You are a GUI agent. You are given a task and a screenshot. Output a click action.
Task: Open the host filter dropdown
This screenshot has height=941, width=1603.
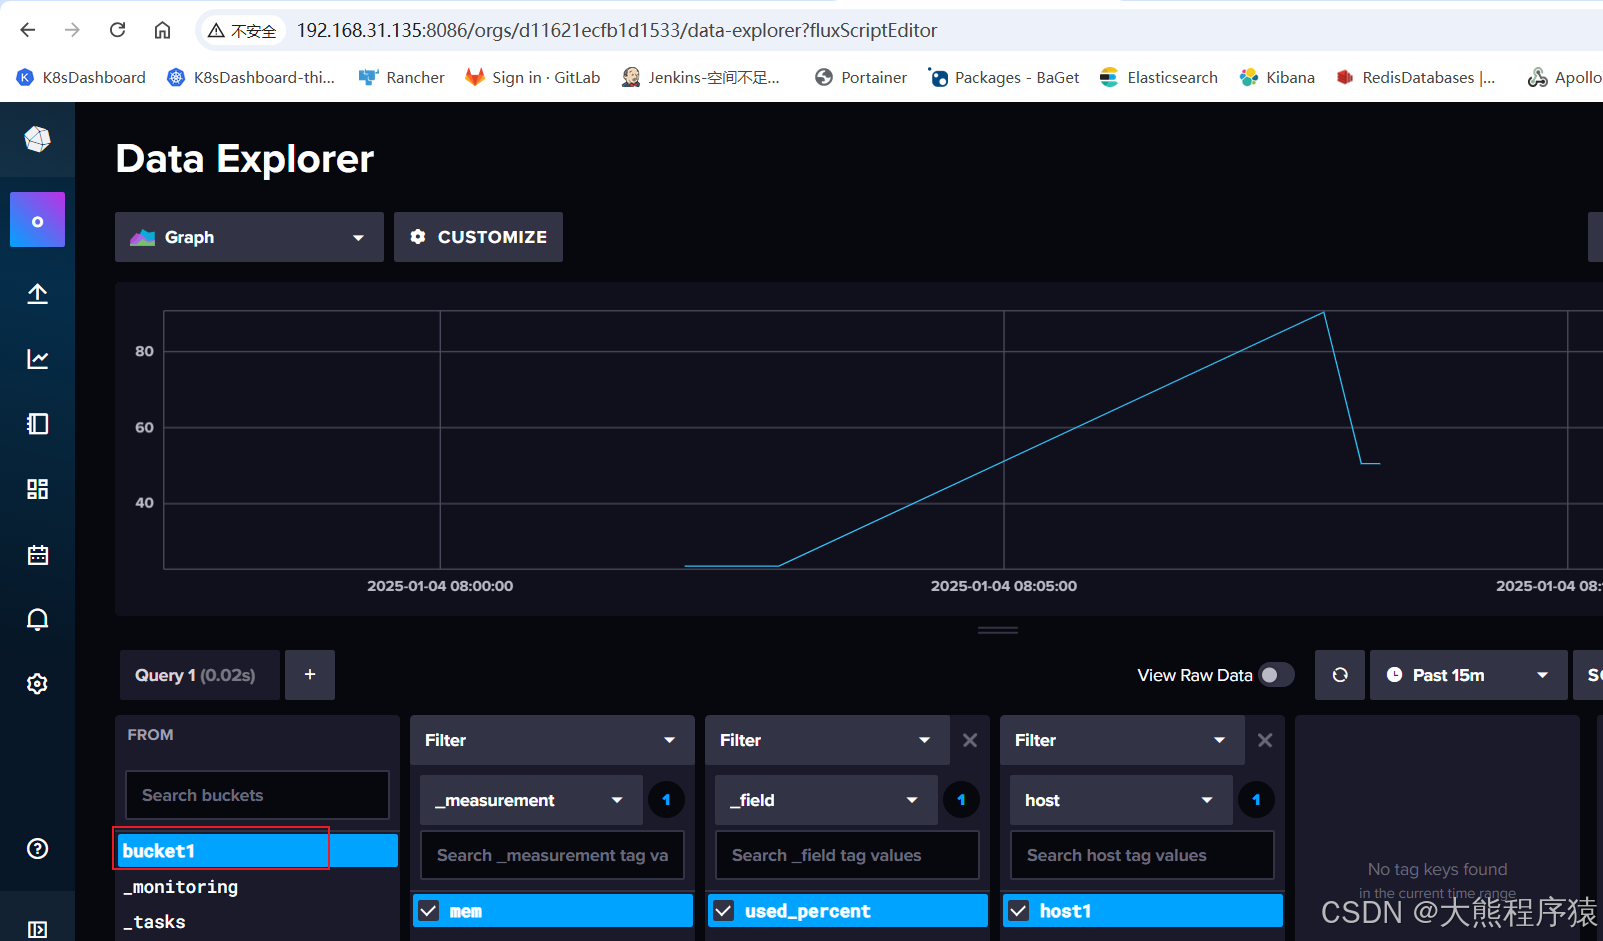click(1120, 800)
